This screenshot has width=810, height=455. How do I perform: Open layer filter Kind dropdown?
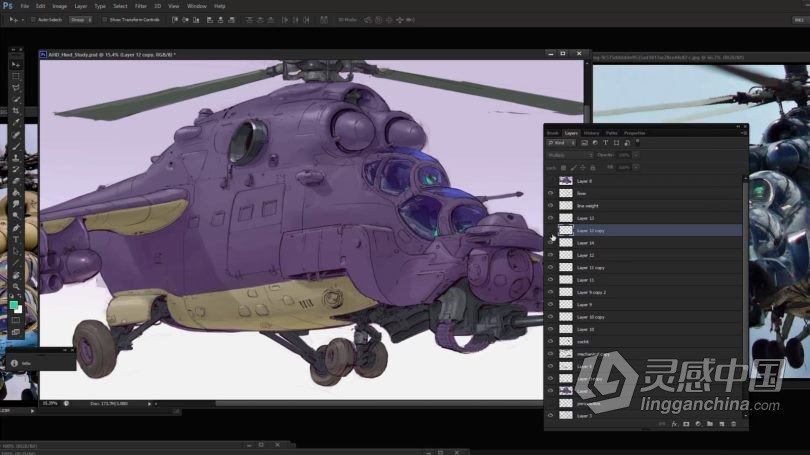pos(561,143)
